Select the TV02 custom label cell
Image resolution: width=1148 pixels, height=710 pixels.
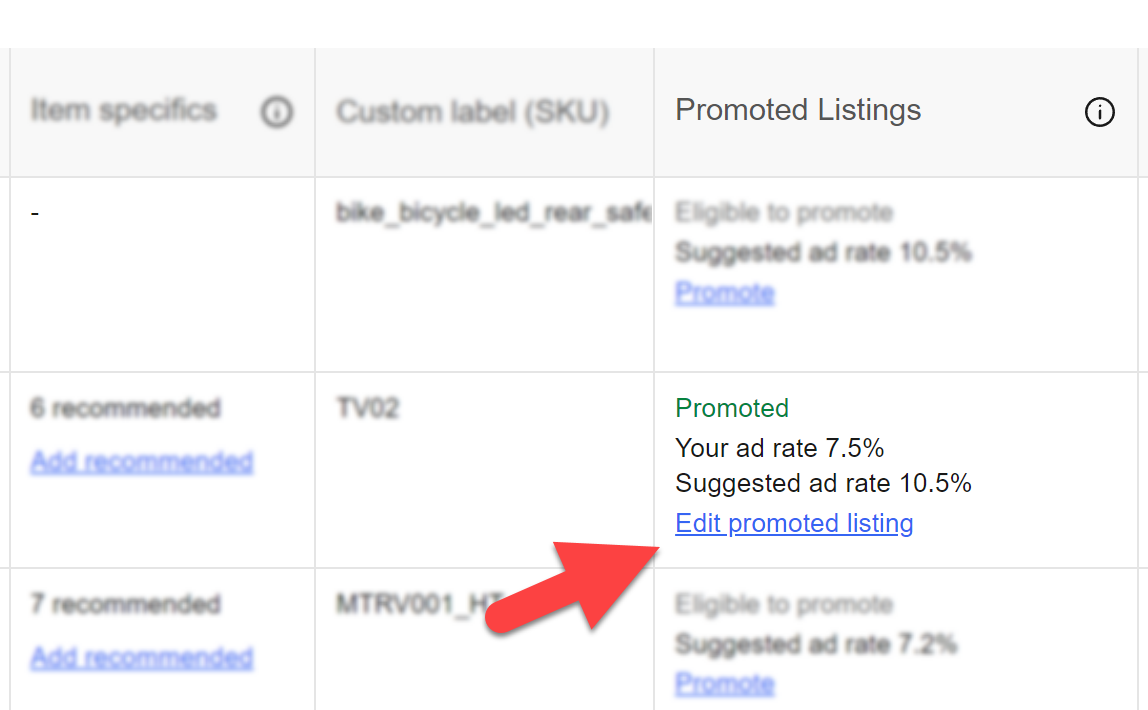pos(367,408)
